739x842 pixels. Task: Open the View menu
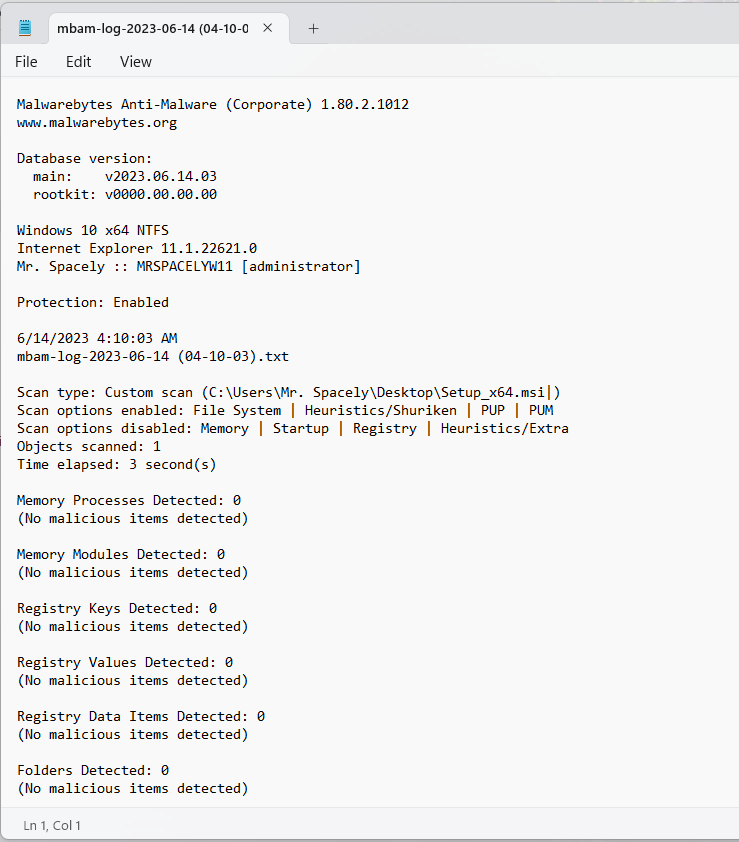136,62
